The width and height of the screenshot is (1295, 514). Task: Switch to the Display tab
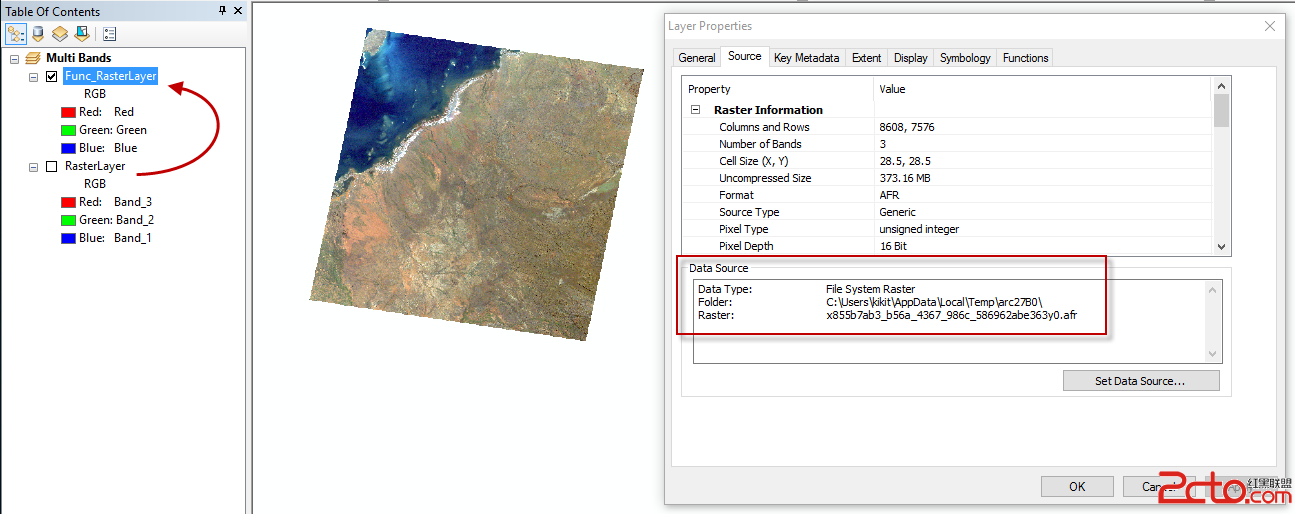point(910,58)
